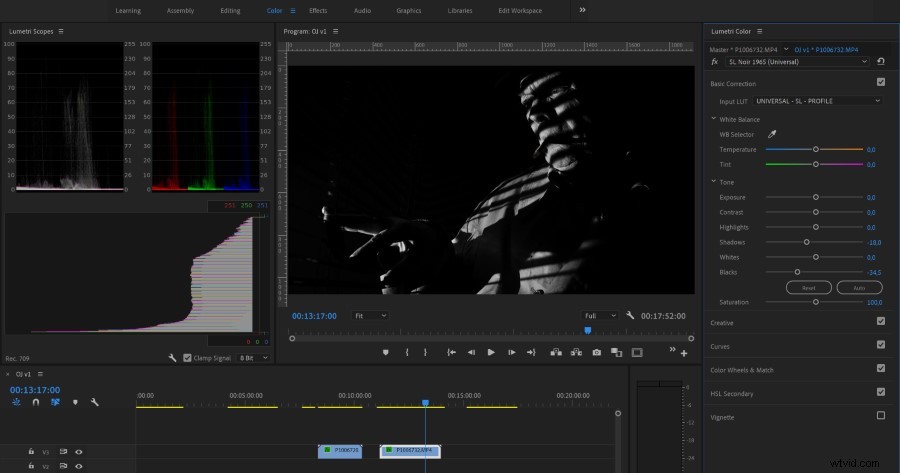Disable the Creative section checkbox

(881, 321)
